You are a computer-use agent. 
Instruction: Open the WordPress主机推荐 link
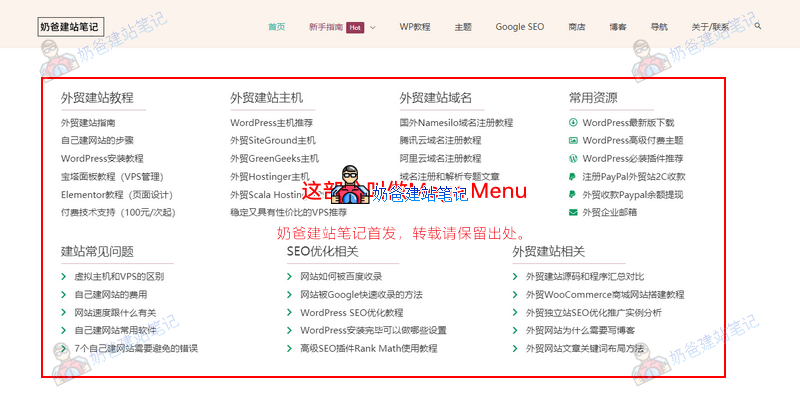point(271,122)
